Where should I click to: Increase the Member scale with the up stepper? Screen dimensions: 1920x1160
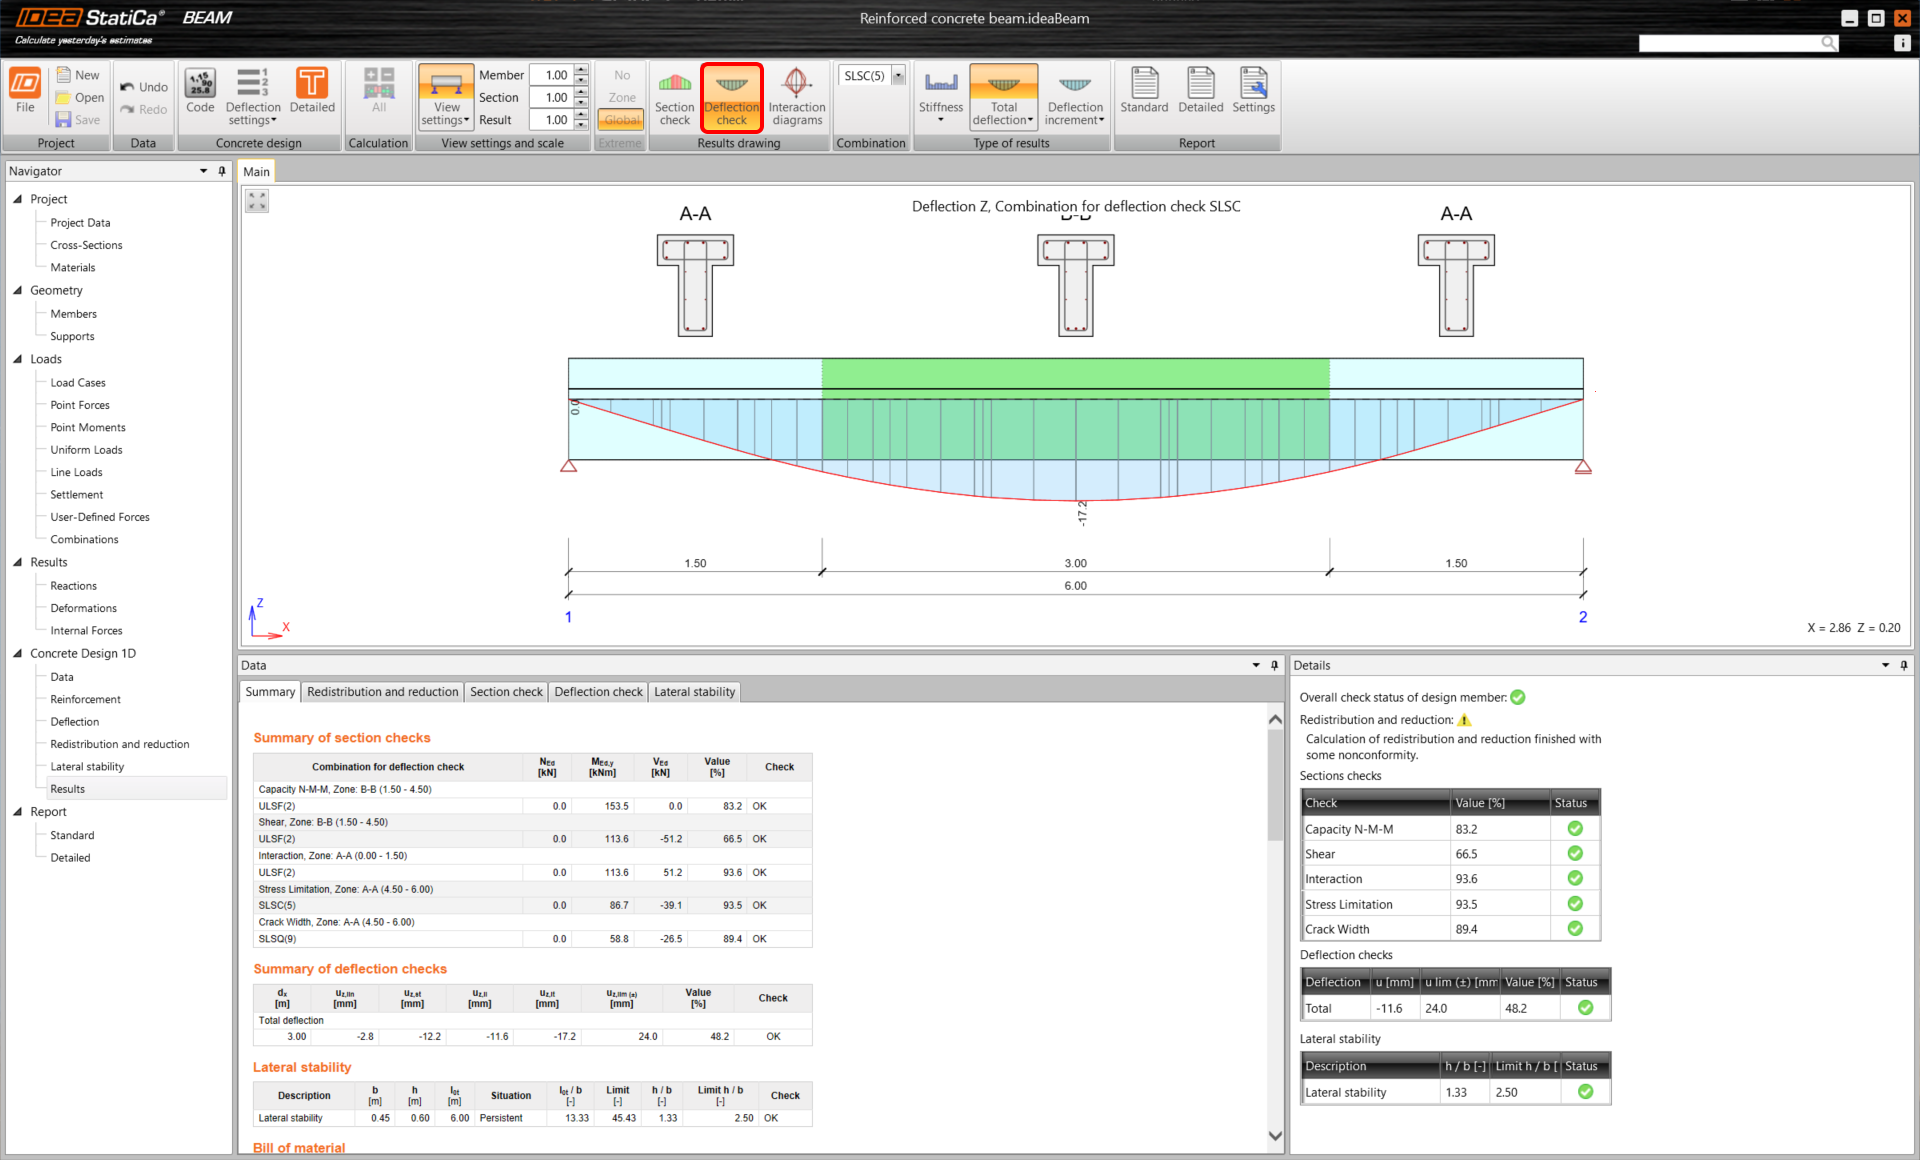pos(581,70)
